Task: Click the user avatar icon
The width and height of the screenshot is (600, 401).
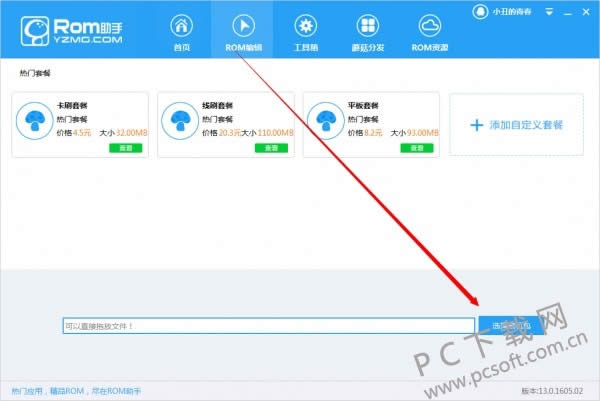Action: coord(480,11)
